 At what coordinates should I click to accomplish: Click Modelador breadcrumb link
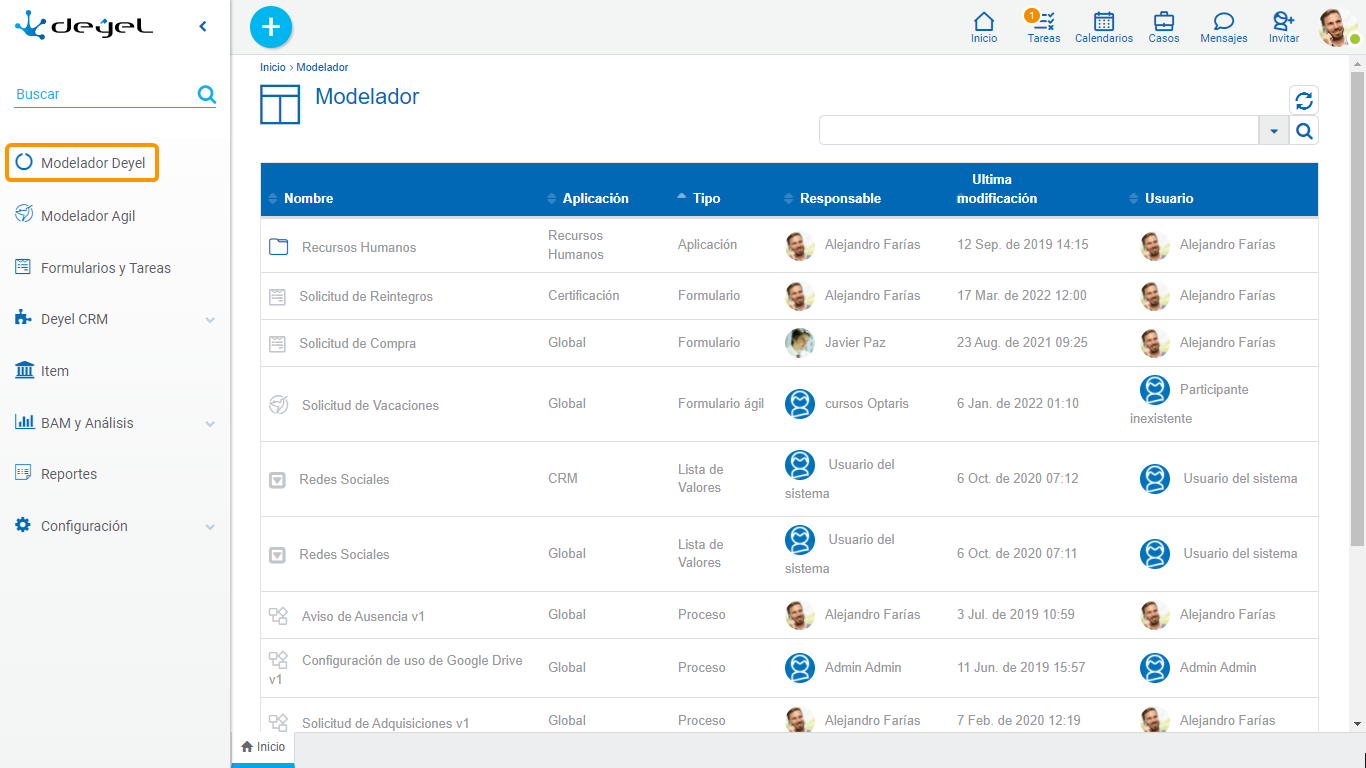(x=322, y=67)
